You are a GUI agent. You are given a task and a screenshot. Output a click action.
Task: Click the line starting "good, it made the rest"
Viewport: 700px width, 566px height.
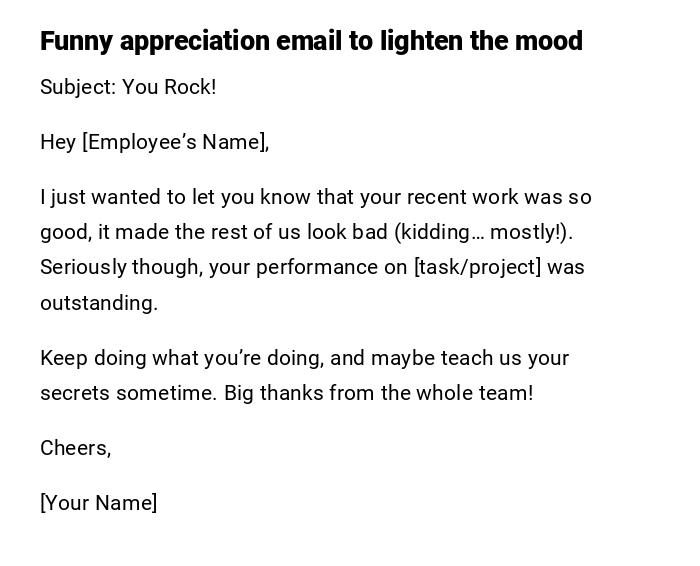coord(306,232)
